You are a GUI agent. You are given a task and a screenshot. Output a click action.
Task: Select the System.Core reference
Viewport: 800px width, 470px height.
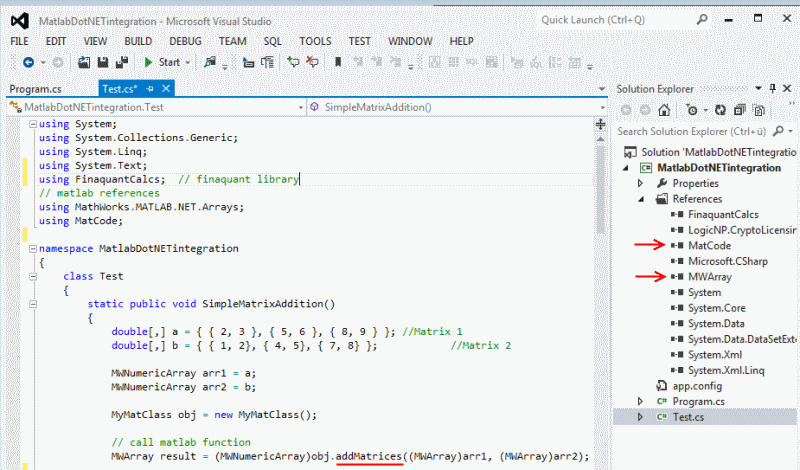tap(716, 308)
